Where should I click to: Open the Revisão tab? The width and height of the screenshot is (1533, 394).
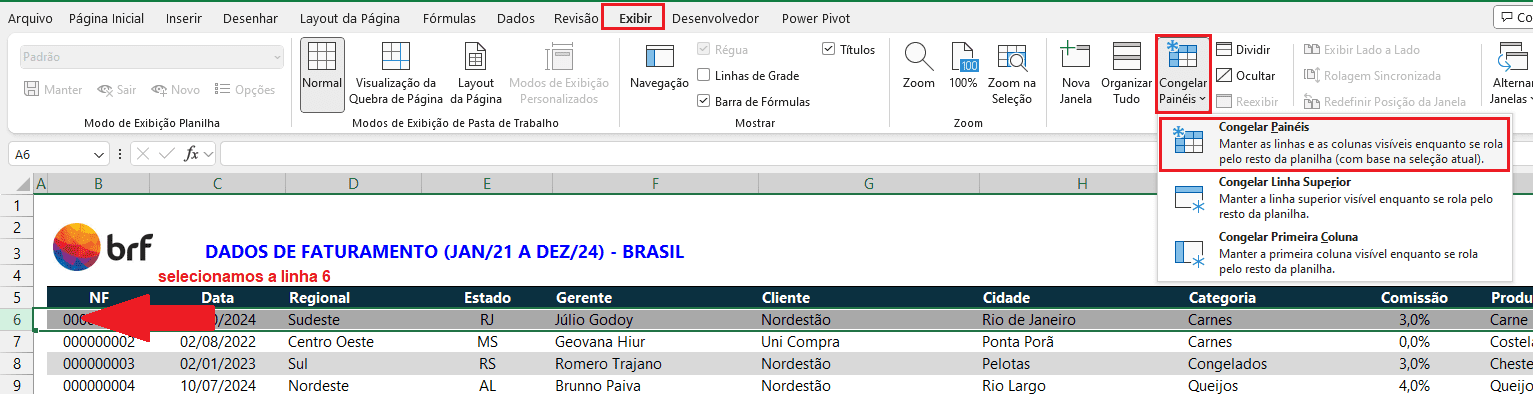click(576, 18)
